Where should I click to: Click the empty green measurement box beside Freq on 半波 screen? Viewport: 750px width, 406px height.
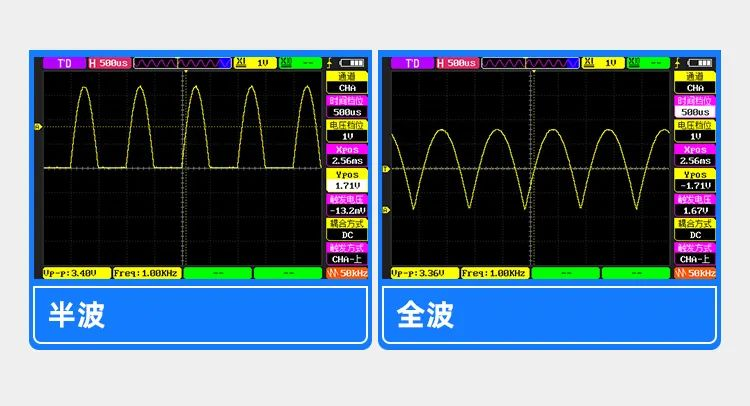(x=218, y=273)
